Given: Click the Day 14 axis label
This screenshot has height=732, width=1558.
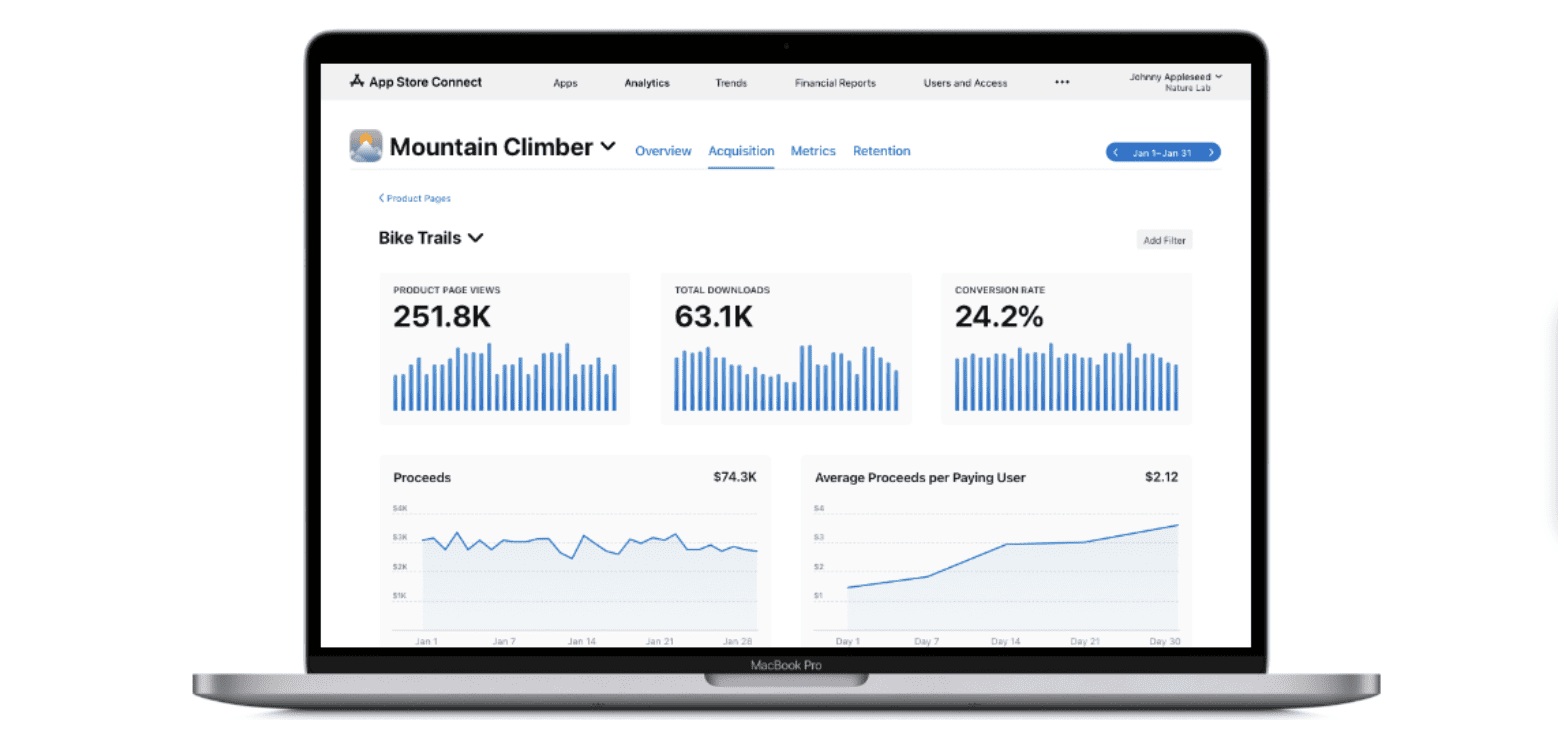Looking at the screenshot, I should [x=1006, y=641].
